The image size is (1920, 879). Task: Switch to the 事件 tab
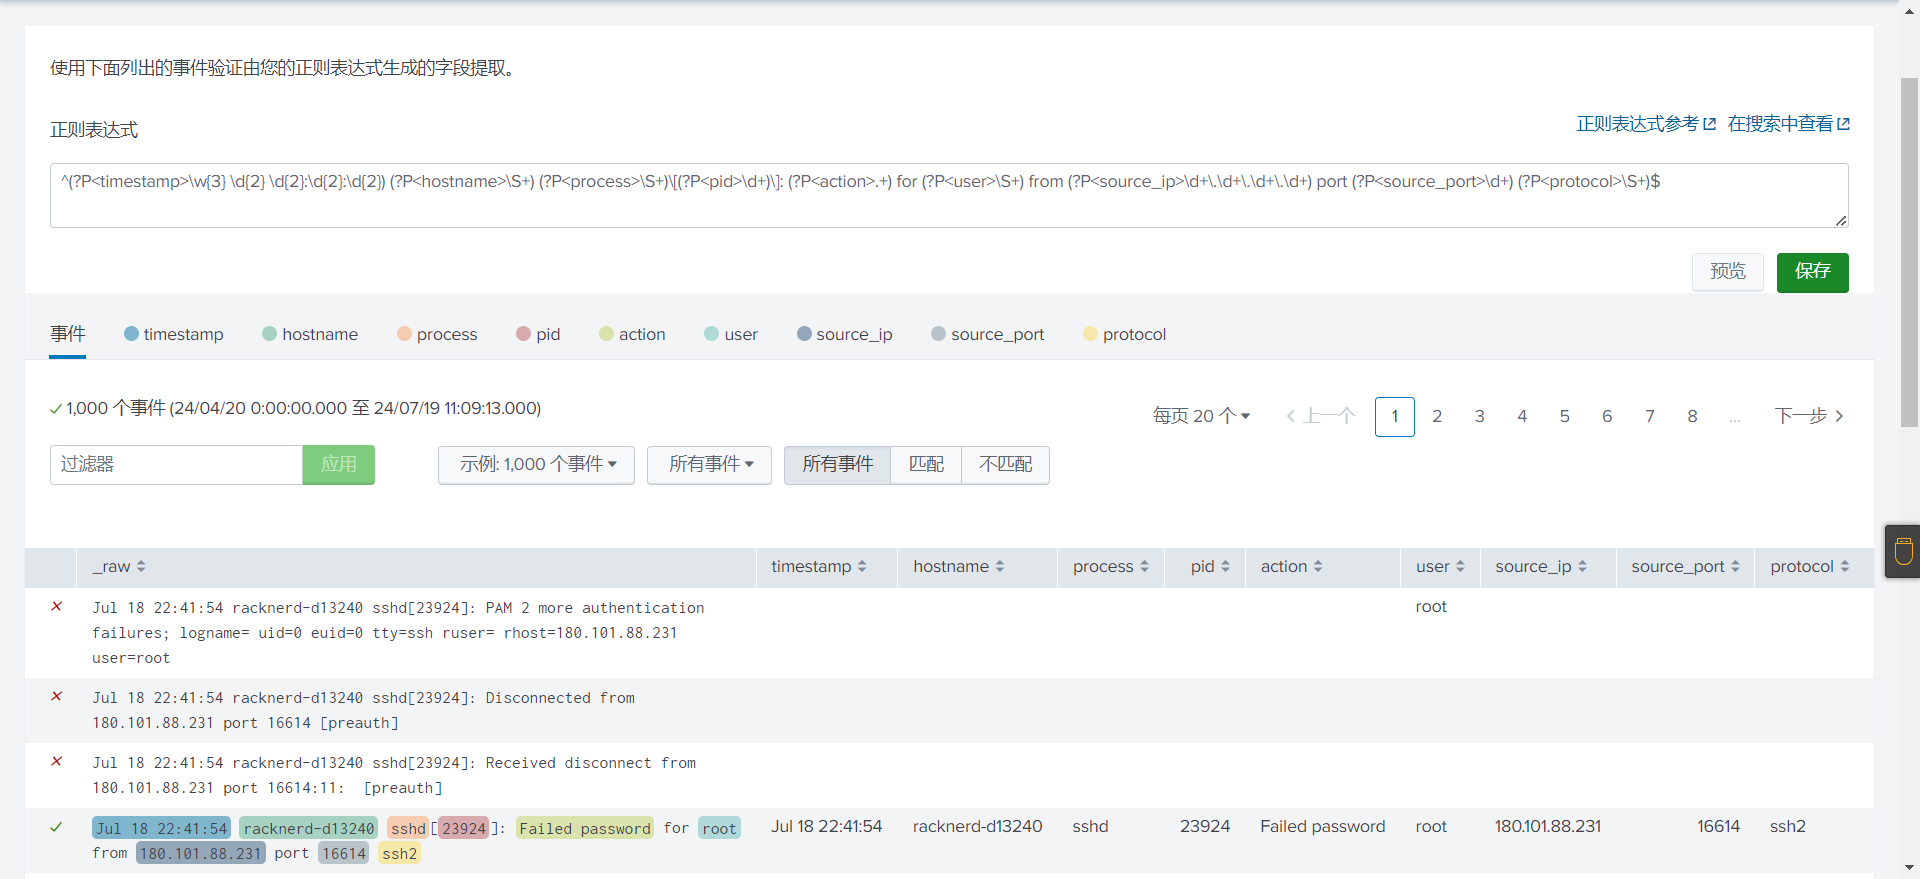pyautogui.click(x=68, y=334)
